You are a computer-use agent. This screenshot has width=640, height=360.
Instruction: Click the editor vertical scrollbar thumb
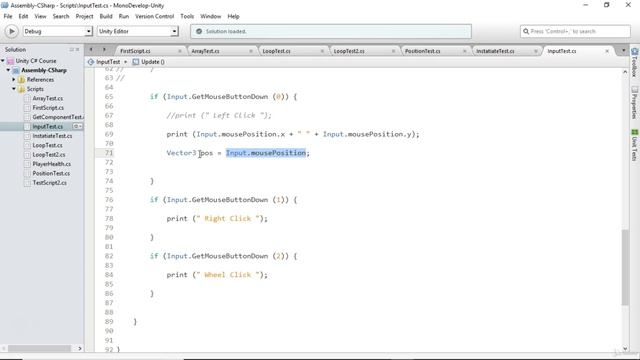[625, 267]
